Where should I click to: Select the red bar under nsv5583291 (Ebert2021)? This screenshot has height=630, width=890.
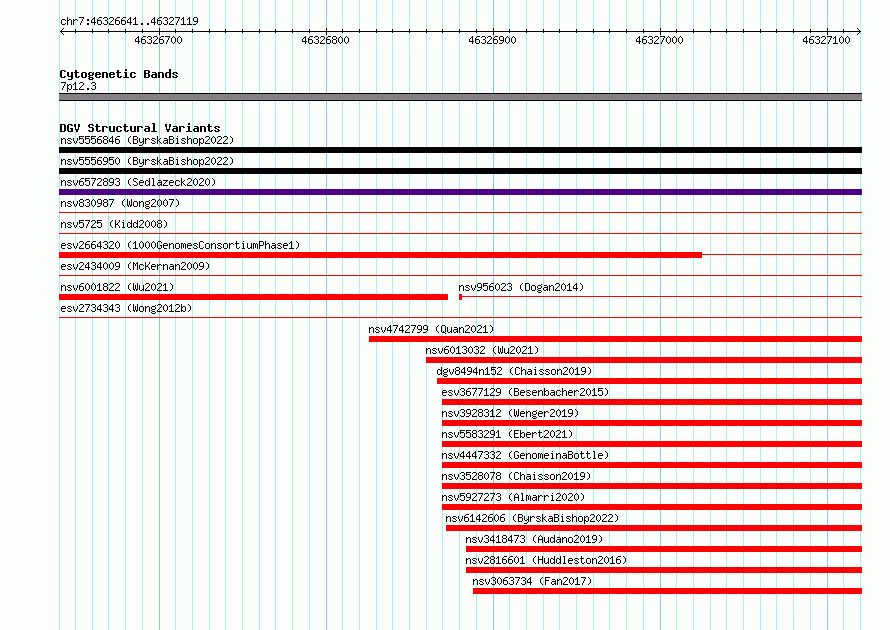point(652,444)
